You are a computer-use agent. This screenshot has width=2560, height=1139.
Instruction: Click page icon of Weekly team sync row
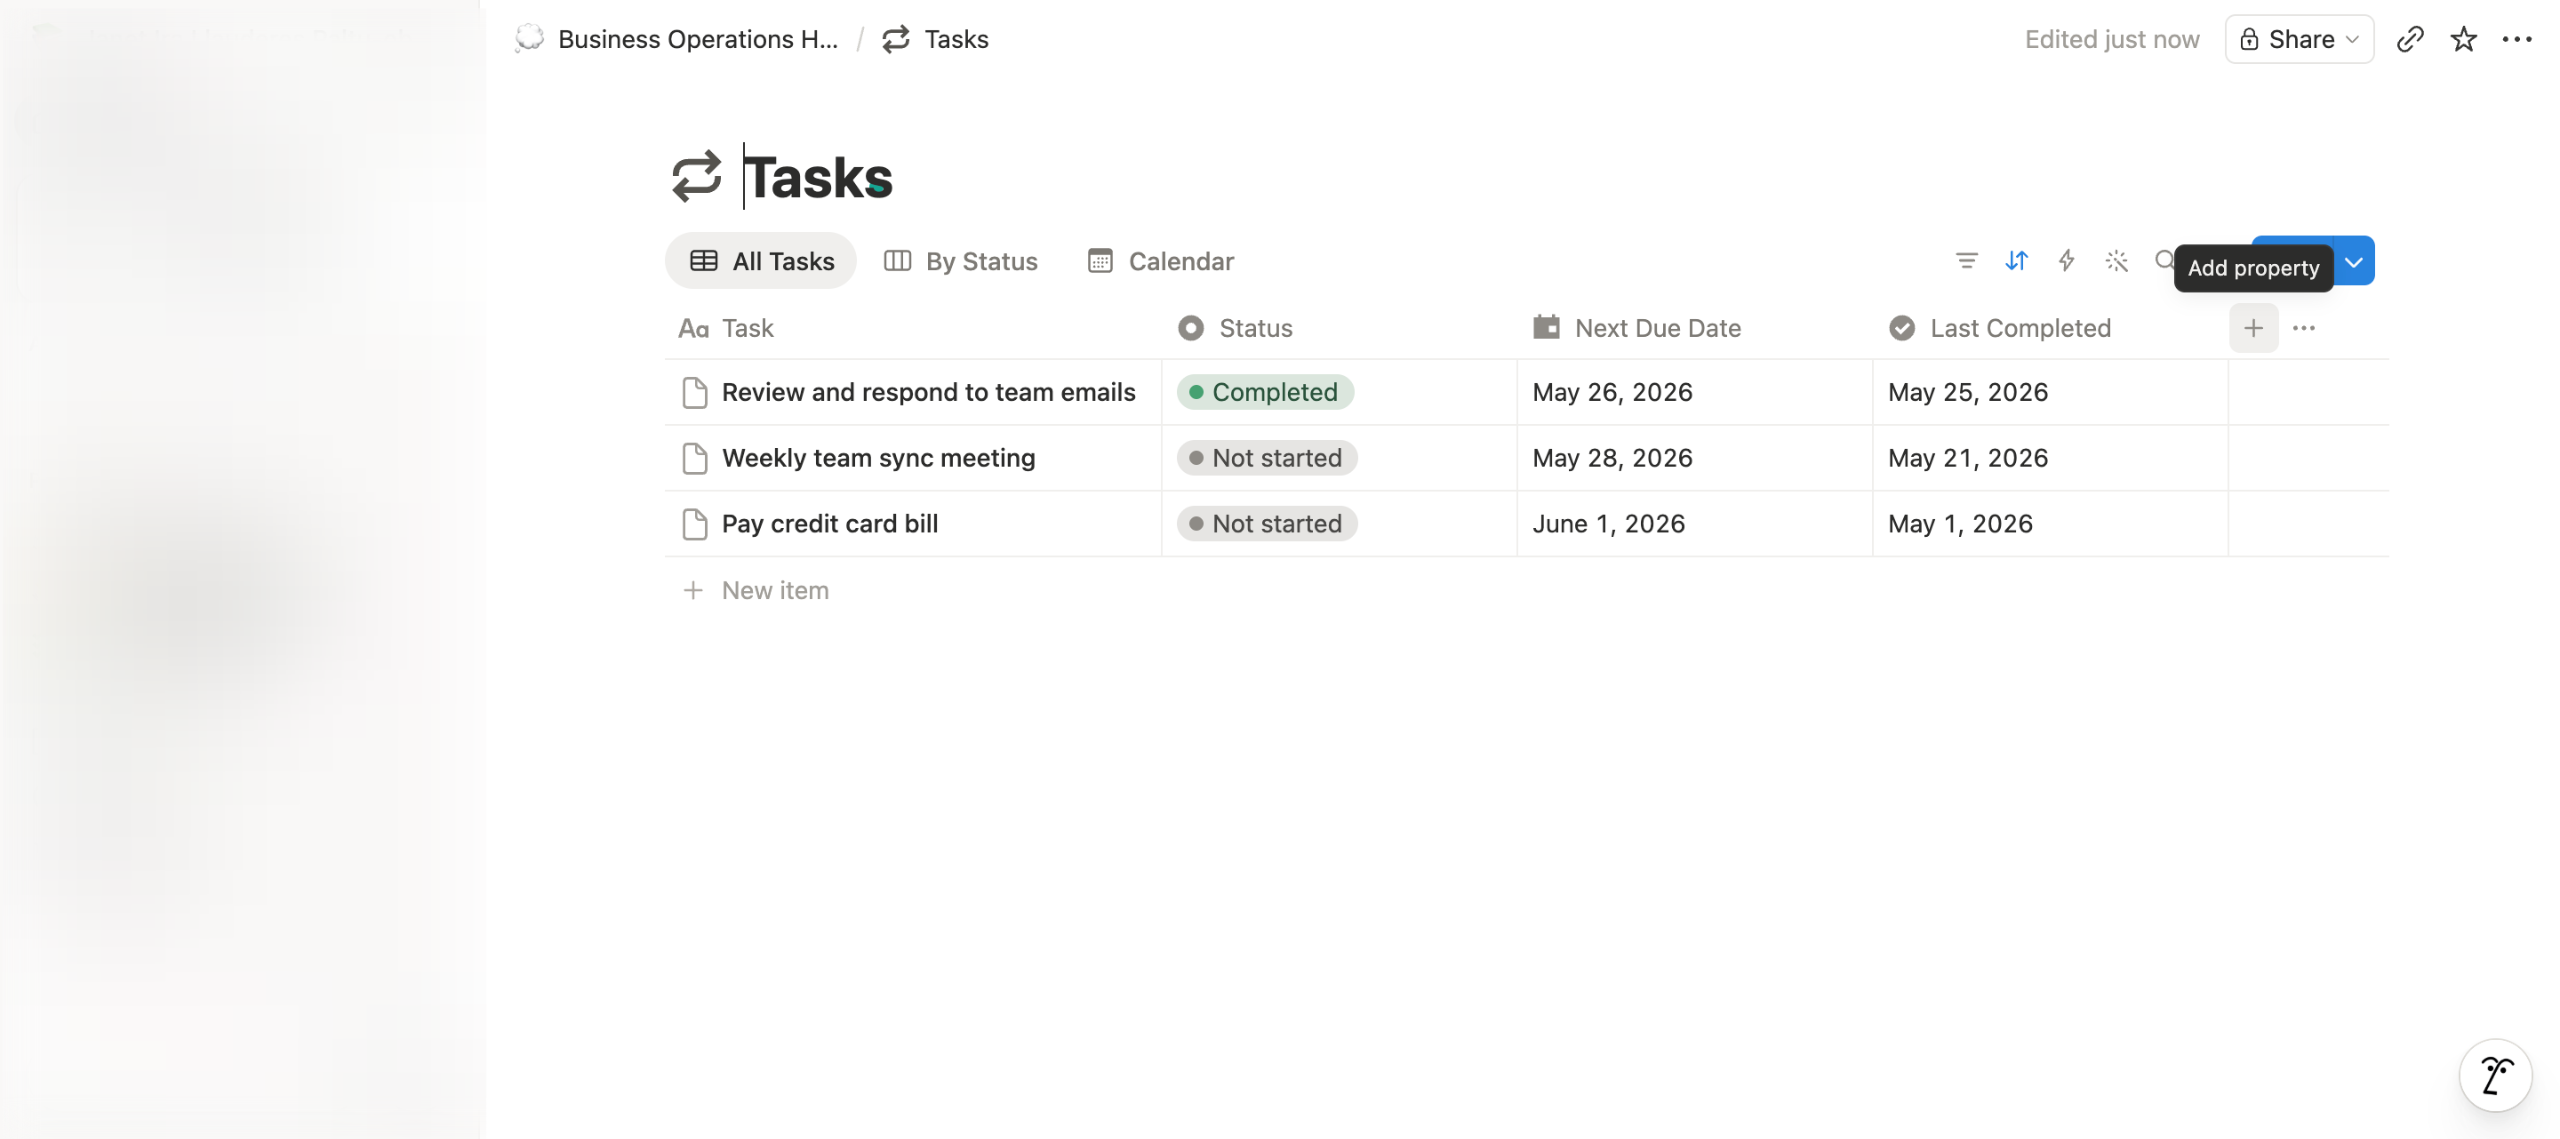coord(694,458)
